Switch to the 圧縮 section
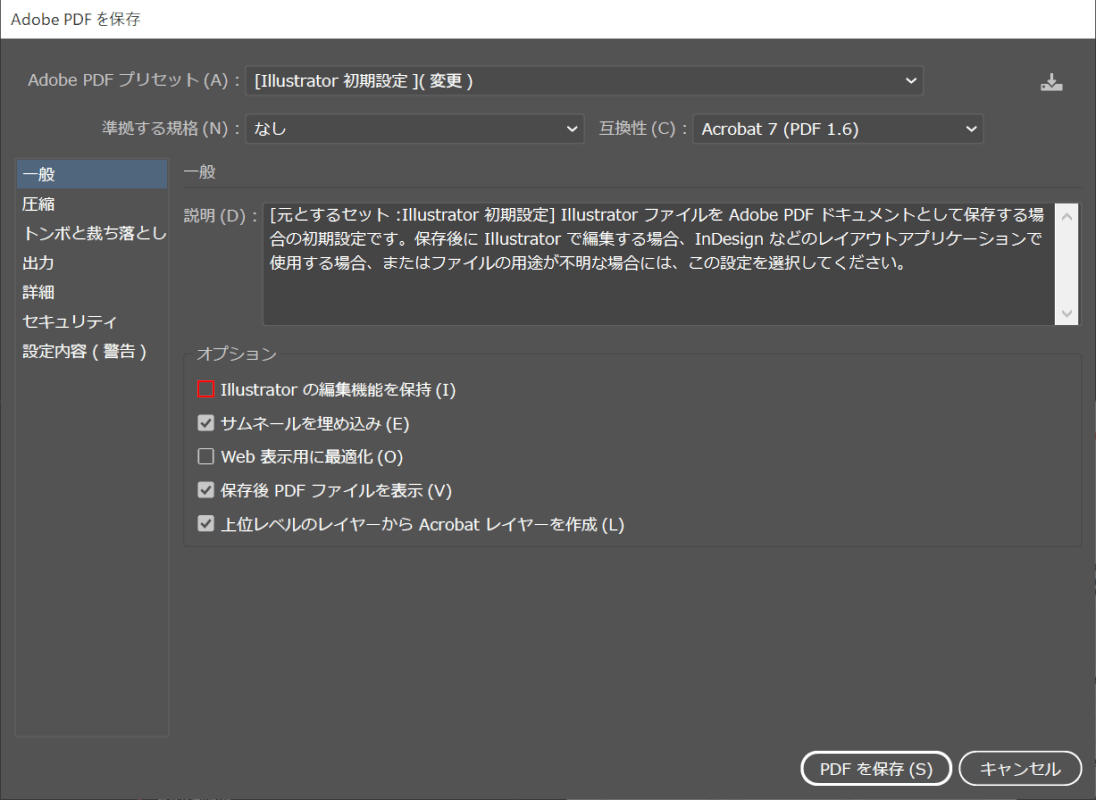Screen dimensions: 1096x800 point(92,204)
